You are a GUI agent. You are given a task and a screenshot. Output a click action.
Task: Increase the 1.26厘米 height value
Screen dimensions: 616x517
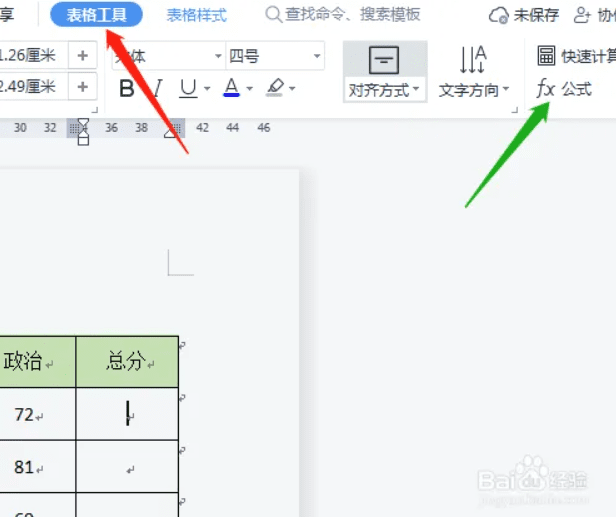82,55
